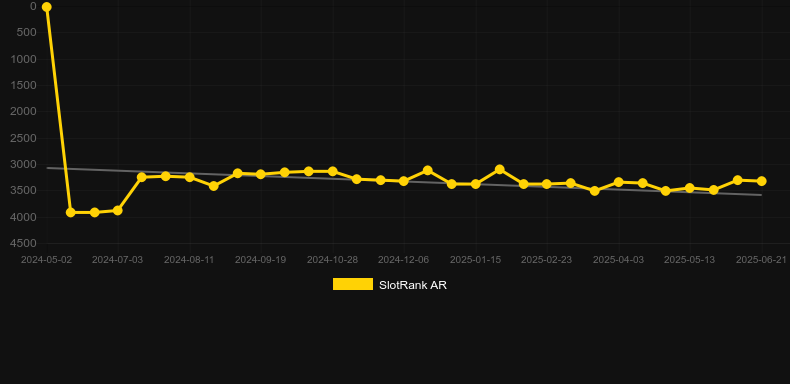Select the data point for 2024-09-19
The width and height of the screenshot is (790, 384).
coord(260,174)
